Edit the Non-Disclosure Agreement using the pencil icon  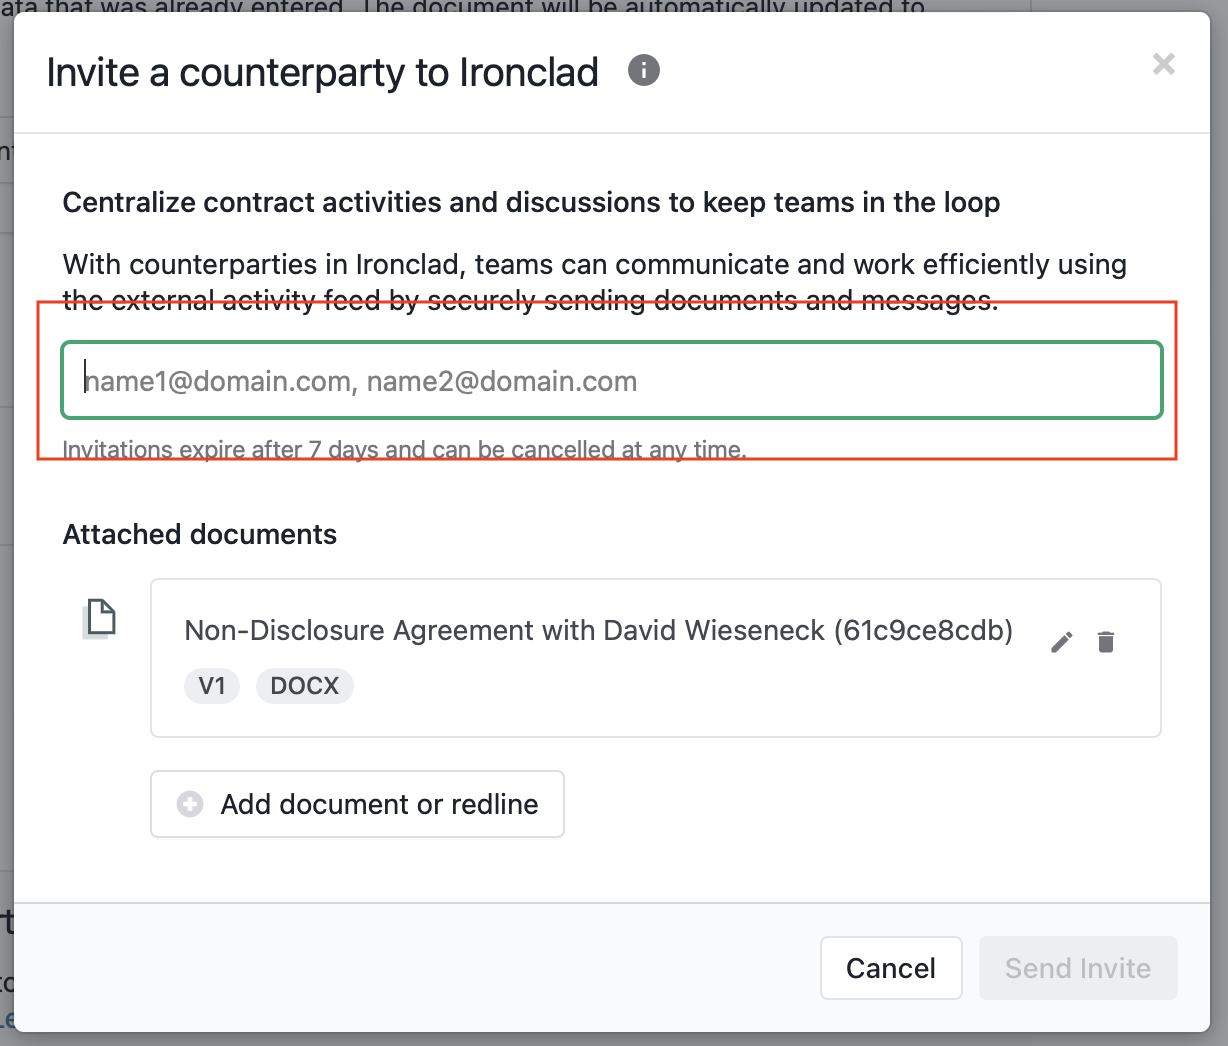pyautogui.click(x=1062, y=642)
